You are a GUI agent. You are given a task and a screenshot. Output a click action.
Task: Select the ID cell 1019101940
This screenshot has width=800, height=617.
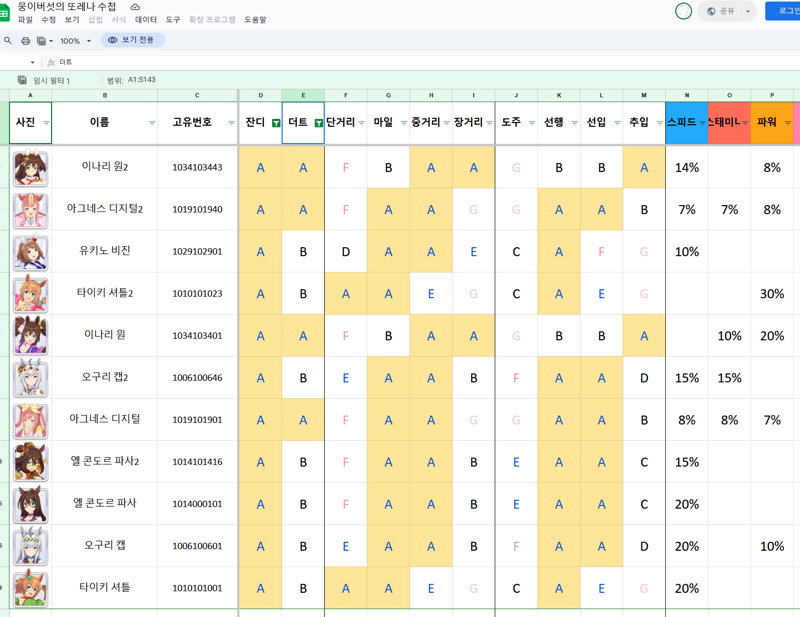coord(197,209)
